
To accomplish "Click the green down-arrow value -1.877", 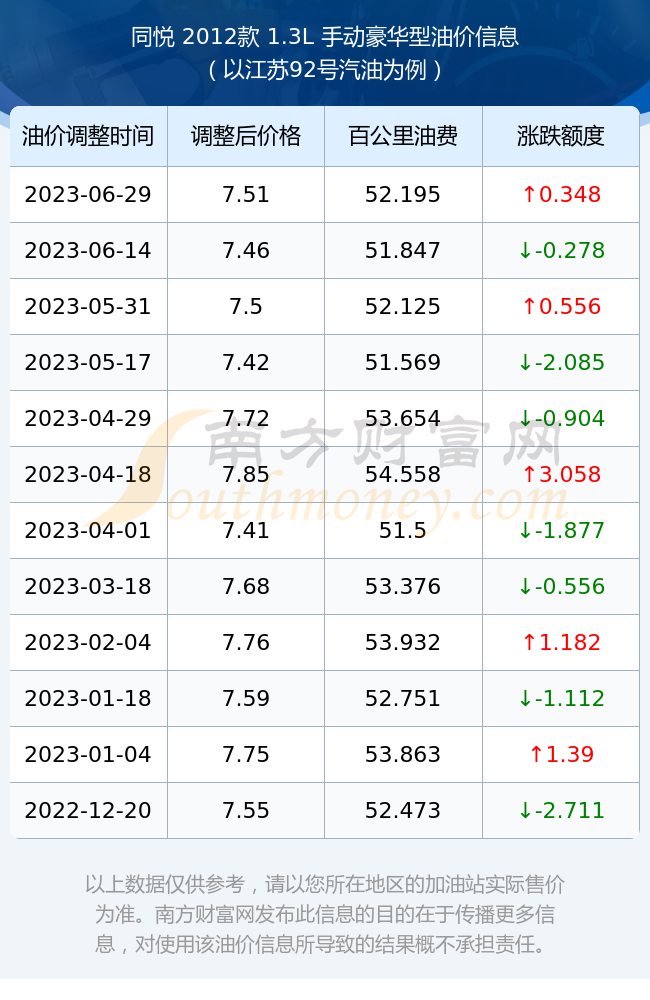I will pyautogui.click(x=561, y=531).
